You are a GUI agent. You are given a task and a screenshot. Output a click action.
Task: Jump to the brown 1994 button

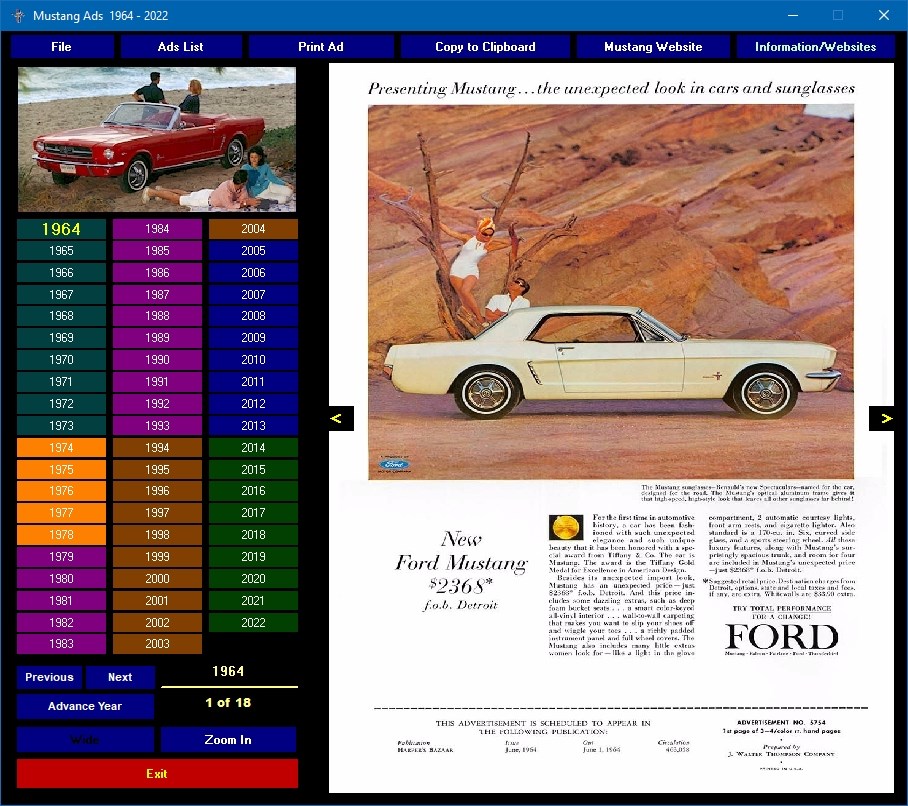[158, 448]
